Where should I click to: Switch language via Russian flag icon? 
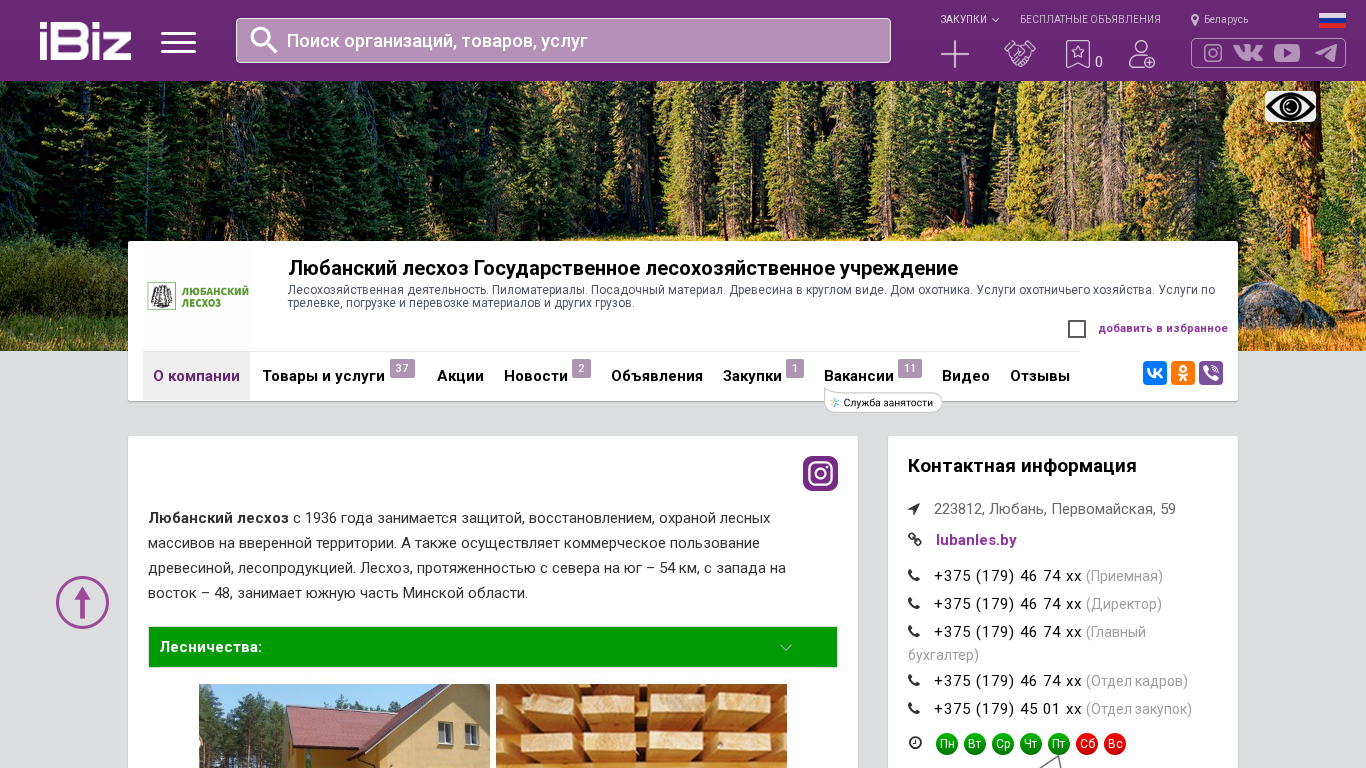click(1332, 20)
